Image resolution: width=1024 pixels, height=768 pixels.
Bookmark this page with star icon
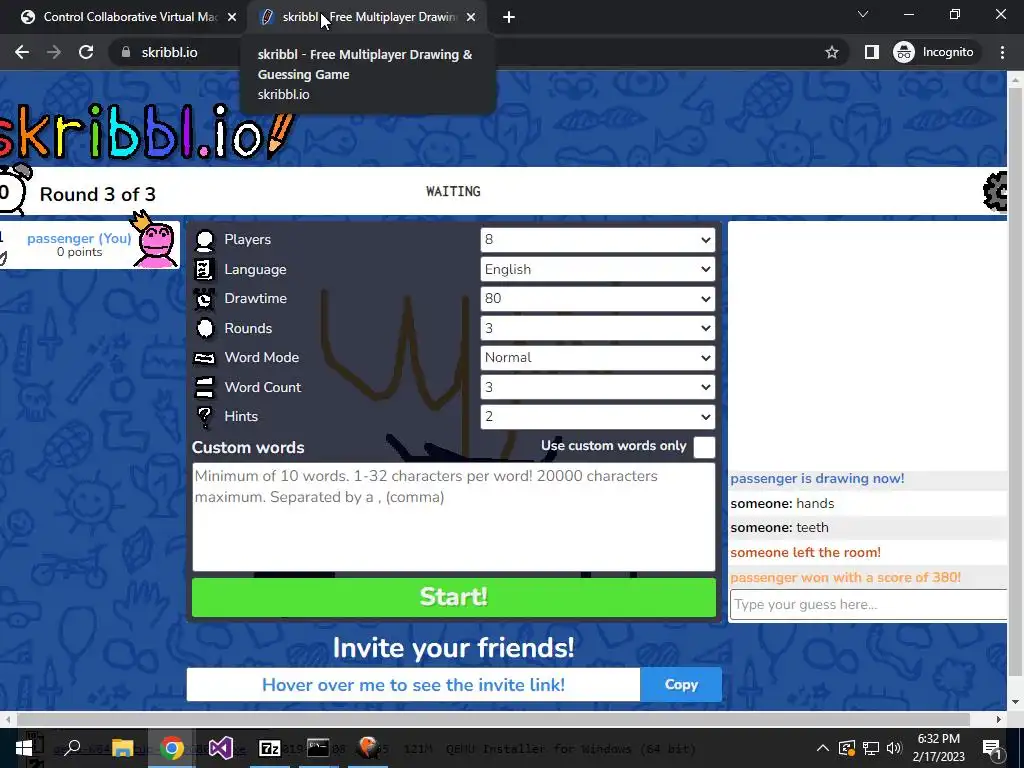pos(831,52)
